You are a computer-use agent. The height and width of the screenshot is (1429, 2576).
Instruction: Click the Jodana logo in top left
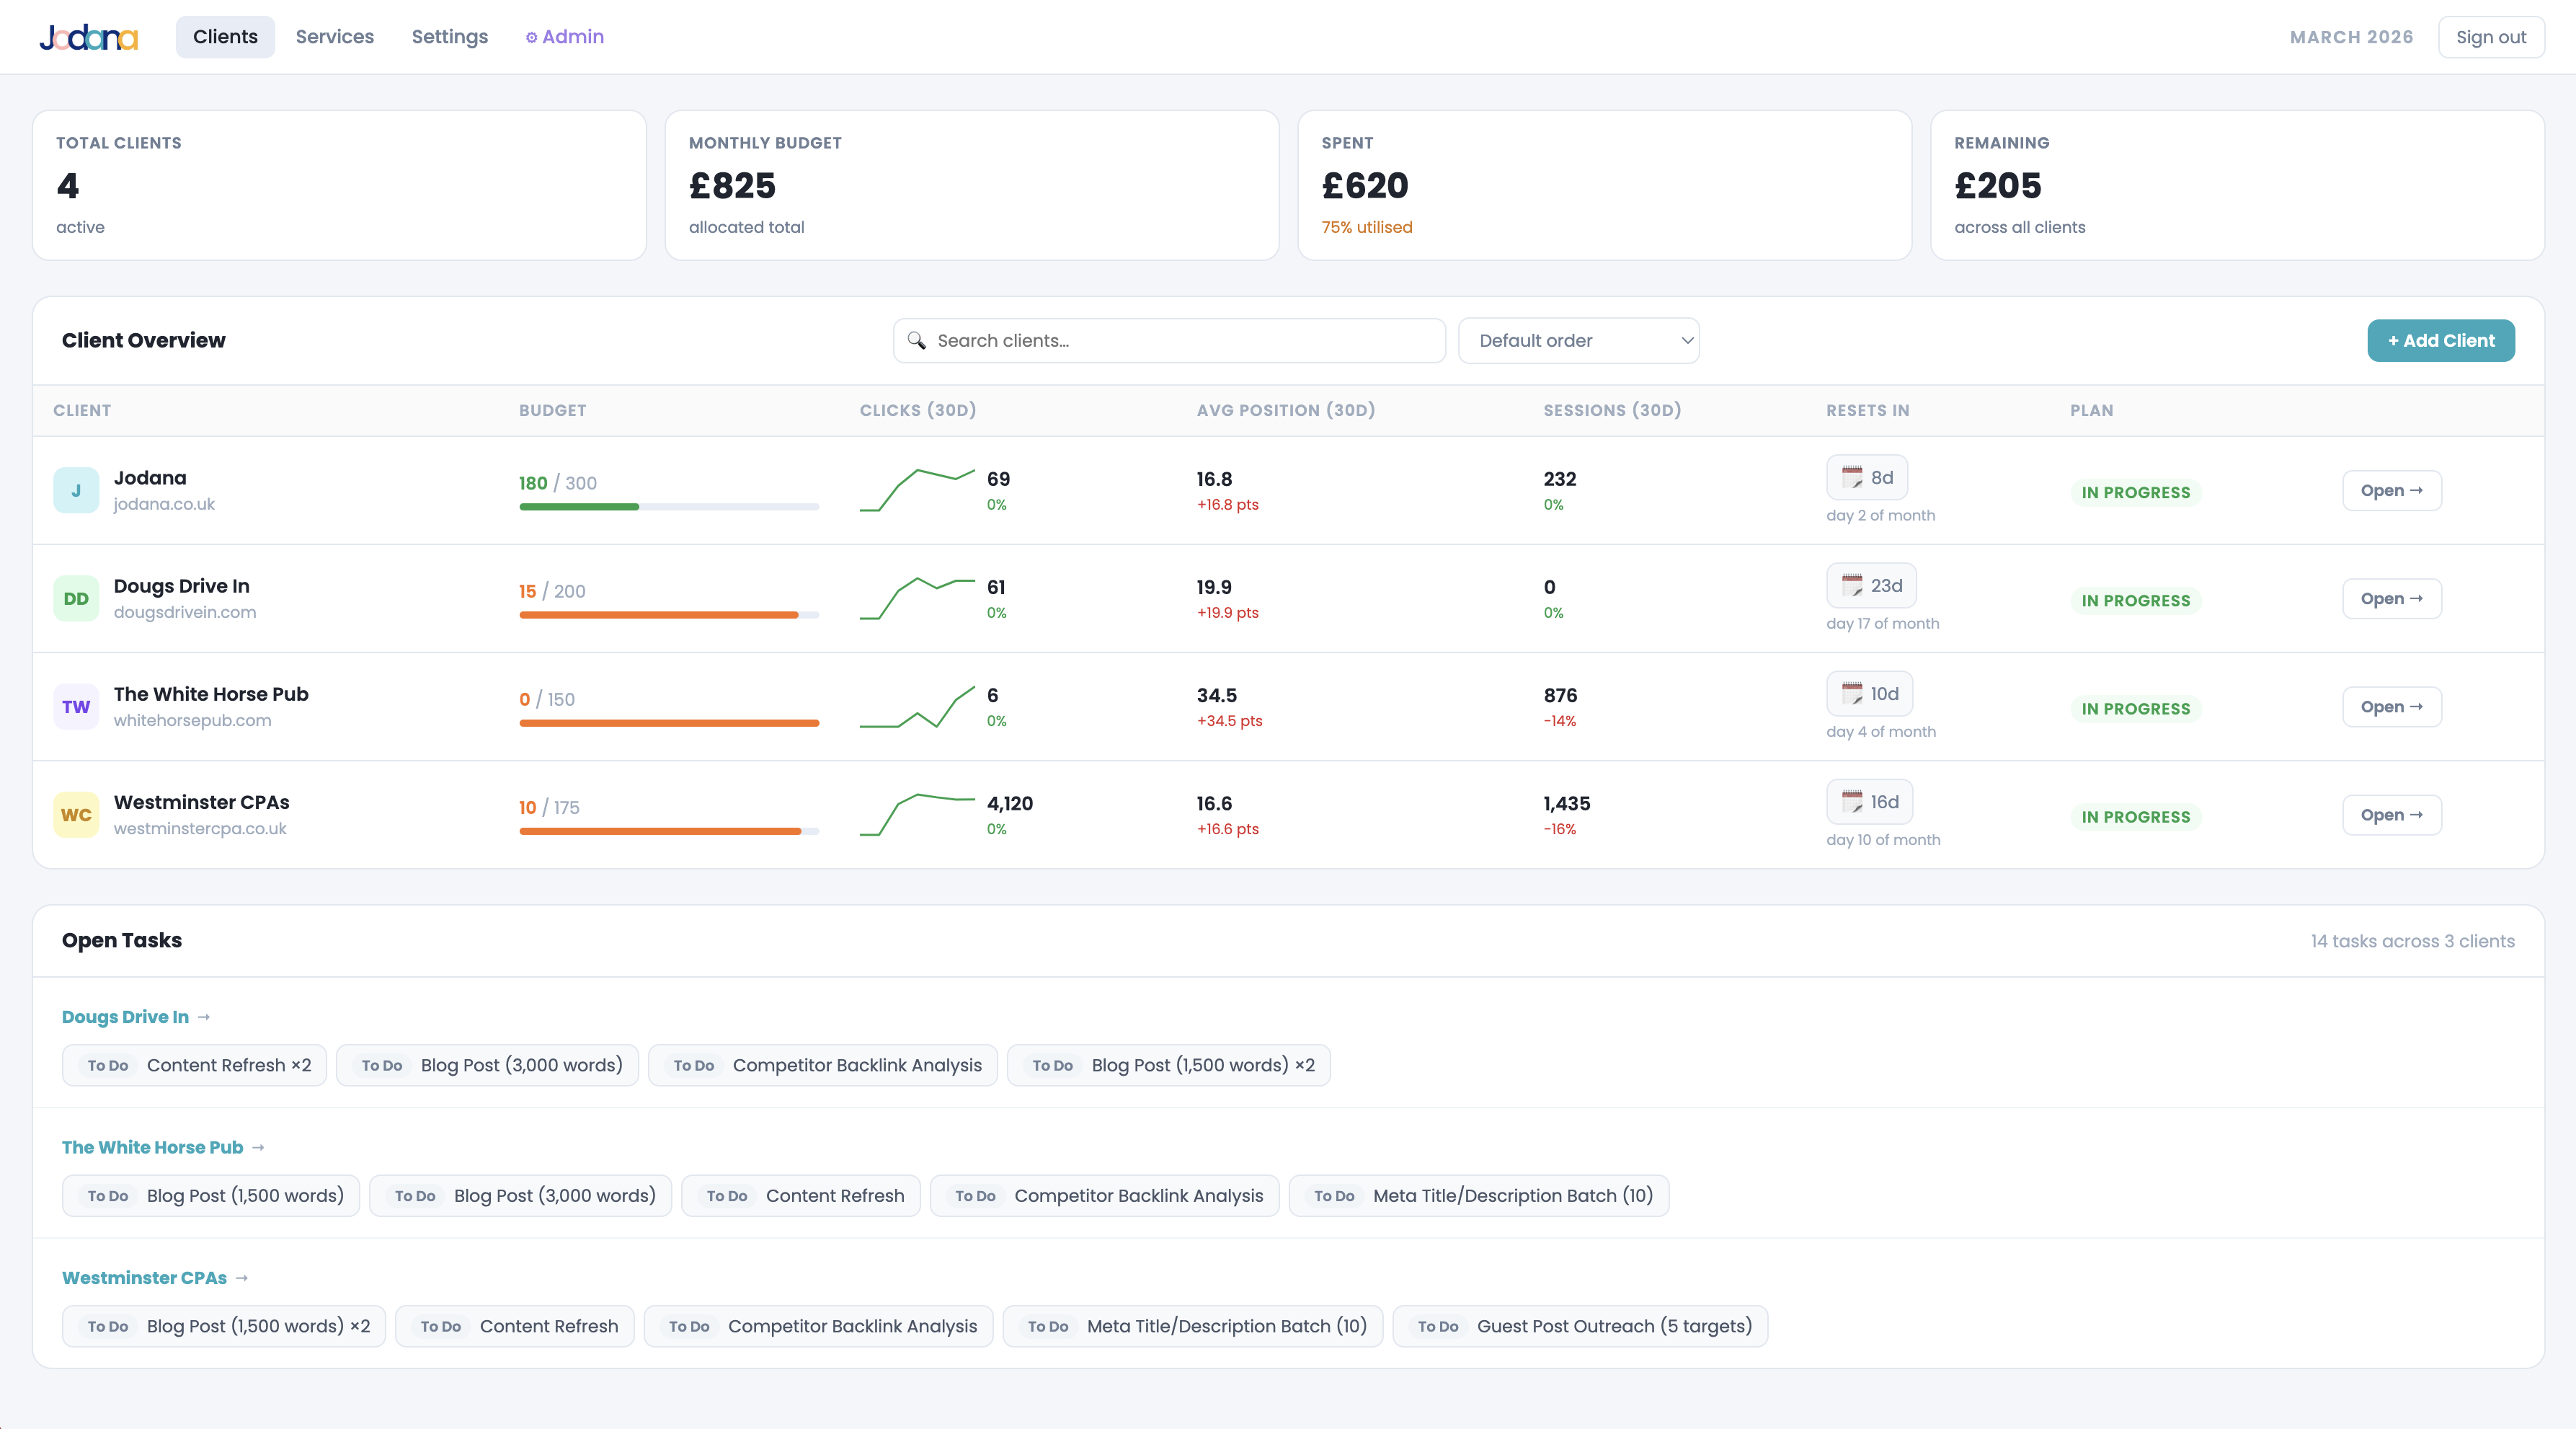88,37
